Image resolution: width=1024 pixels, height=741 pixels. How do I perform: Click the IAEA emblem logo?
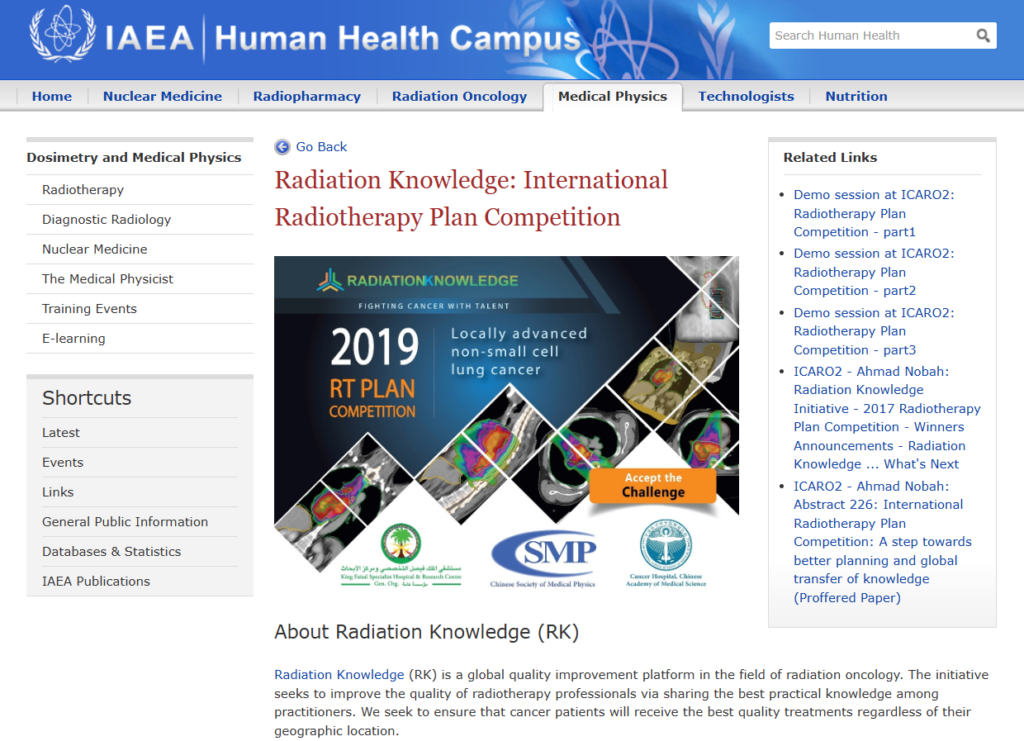coord(62,36)
